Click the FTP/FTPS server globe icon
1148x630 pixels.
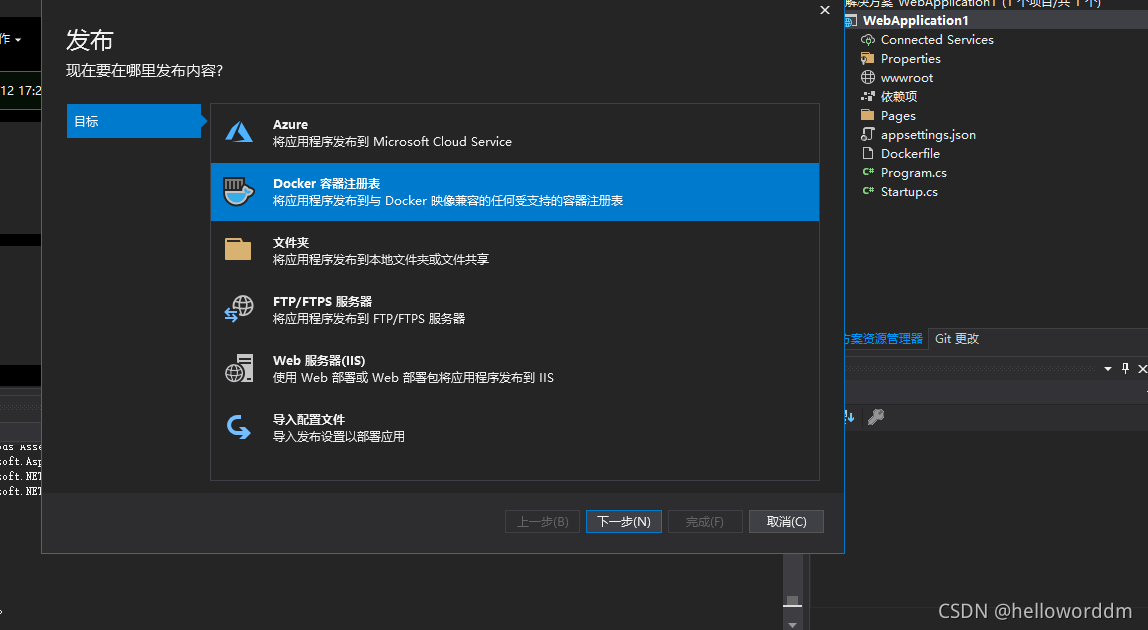tap(239, 309)
